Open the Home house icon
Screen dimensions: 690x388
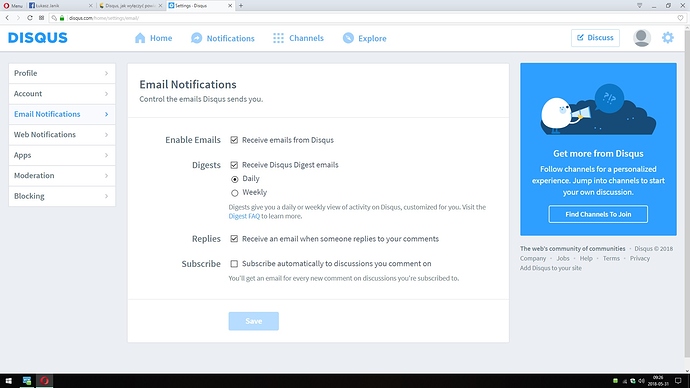tap(140, 38)
